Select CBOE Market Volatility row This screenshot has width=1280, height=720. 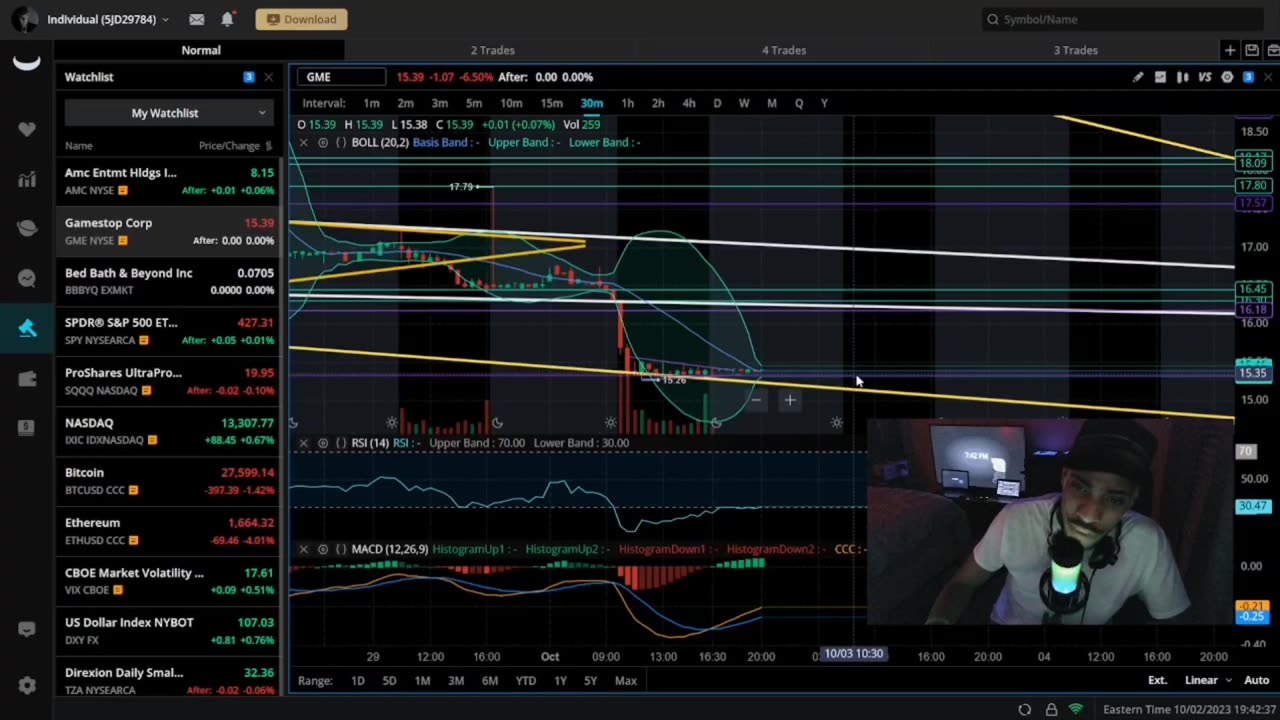tap(168, 581)
